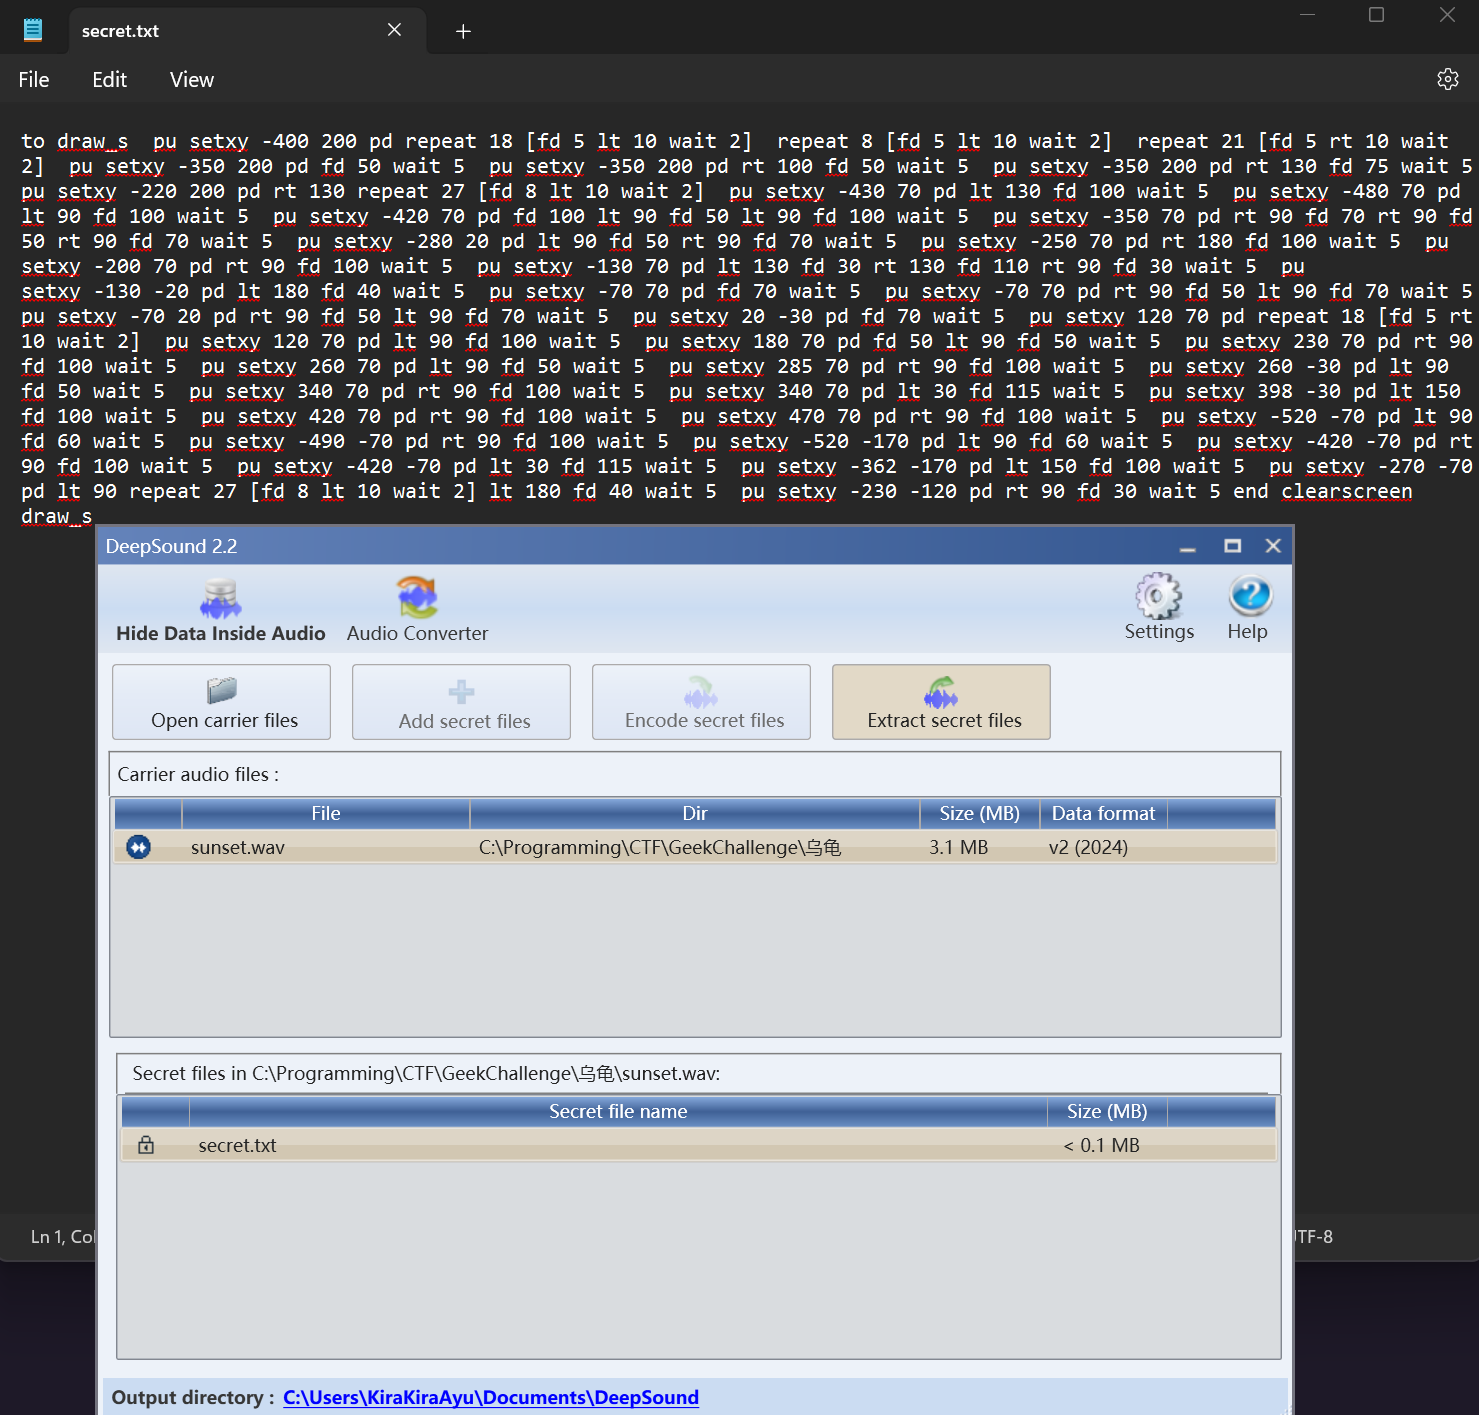The width and height of the screenshot is (1479, 1415).
Task: Close the secret.txt tab
Action: point(394,30)
